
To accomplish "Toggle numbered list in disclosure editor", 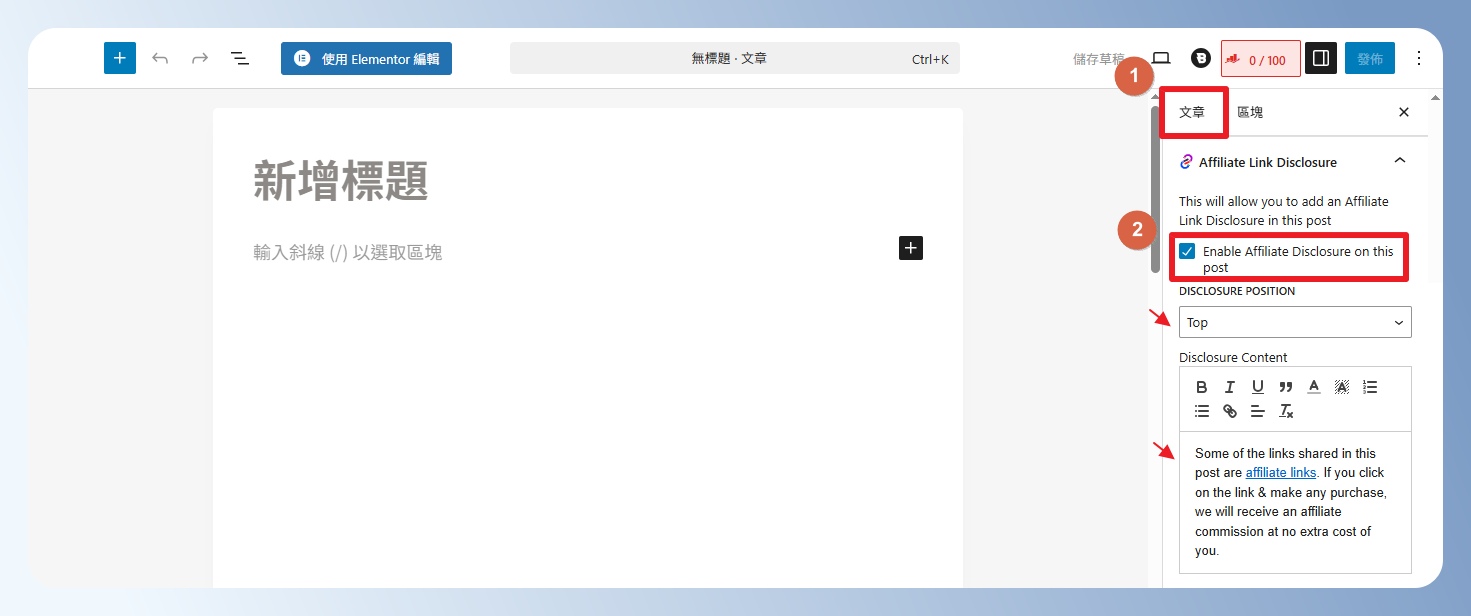I will (1370, 387).
